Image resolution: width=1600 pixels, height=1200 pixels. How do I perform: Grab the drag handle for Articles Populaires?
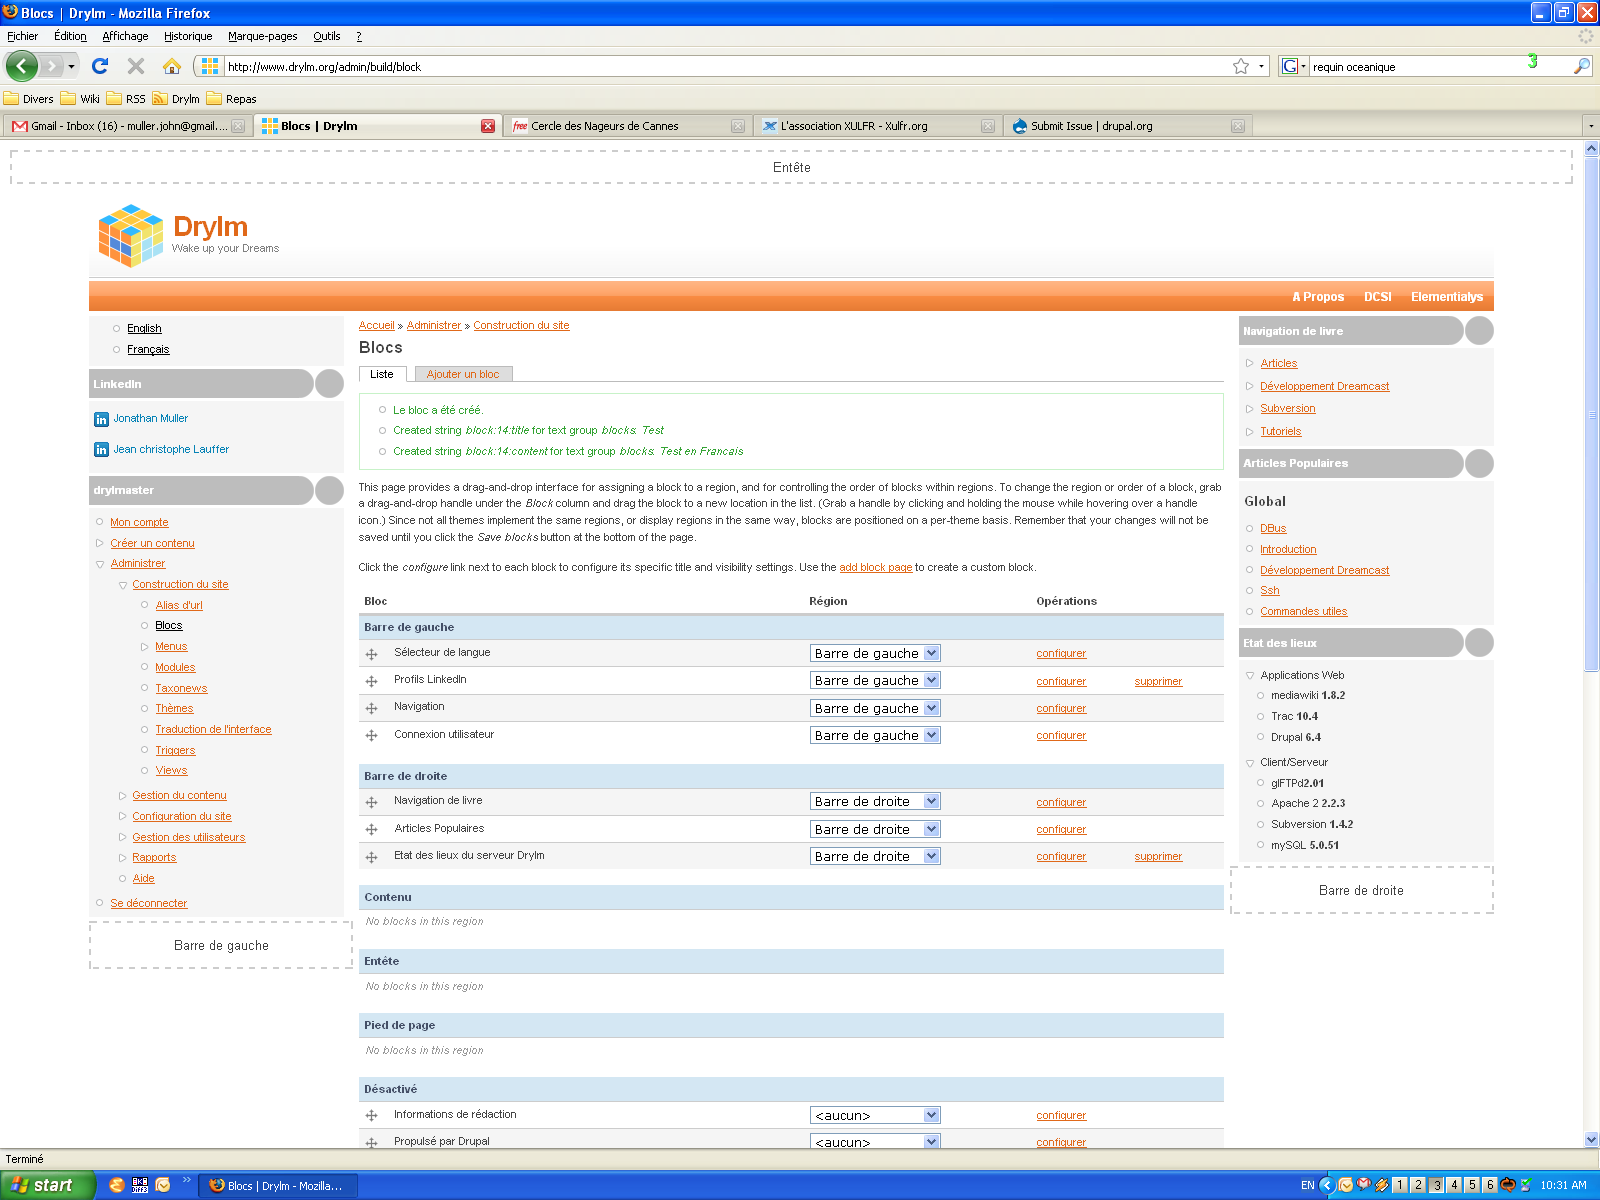(x=371, y=829)
